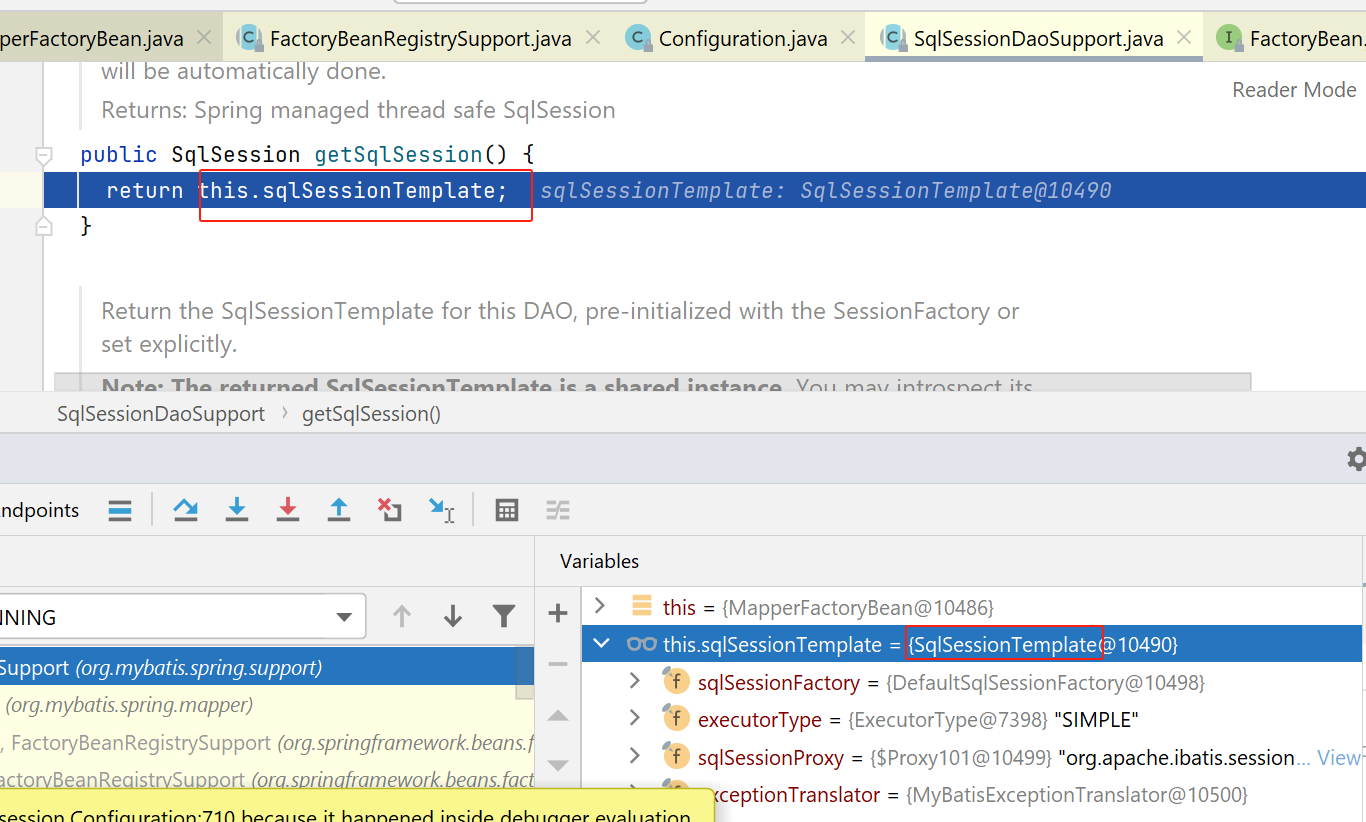Switch to the Configuration.java tab

[742, 39]
